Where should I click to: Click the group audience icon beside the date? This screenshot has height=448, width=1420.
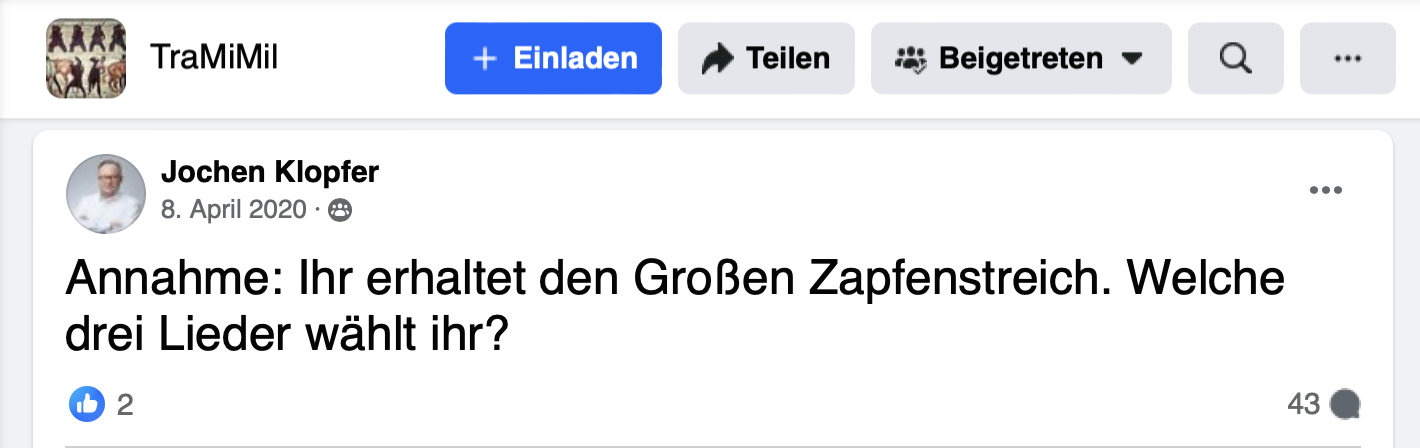340,211
